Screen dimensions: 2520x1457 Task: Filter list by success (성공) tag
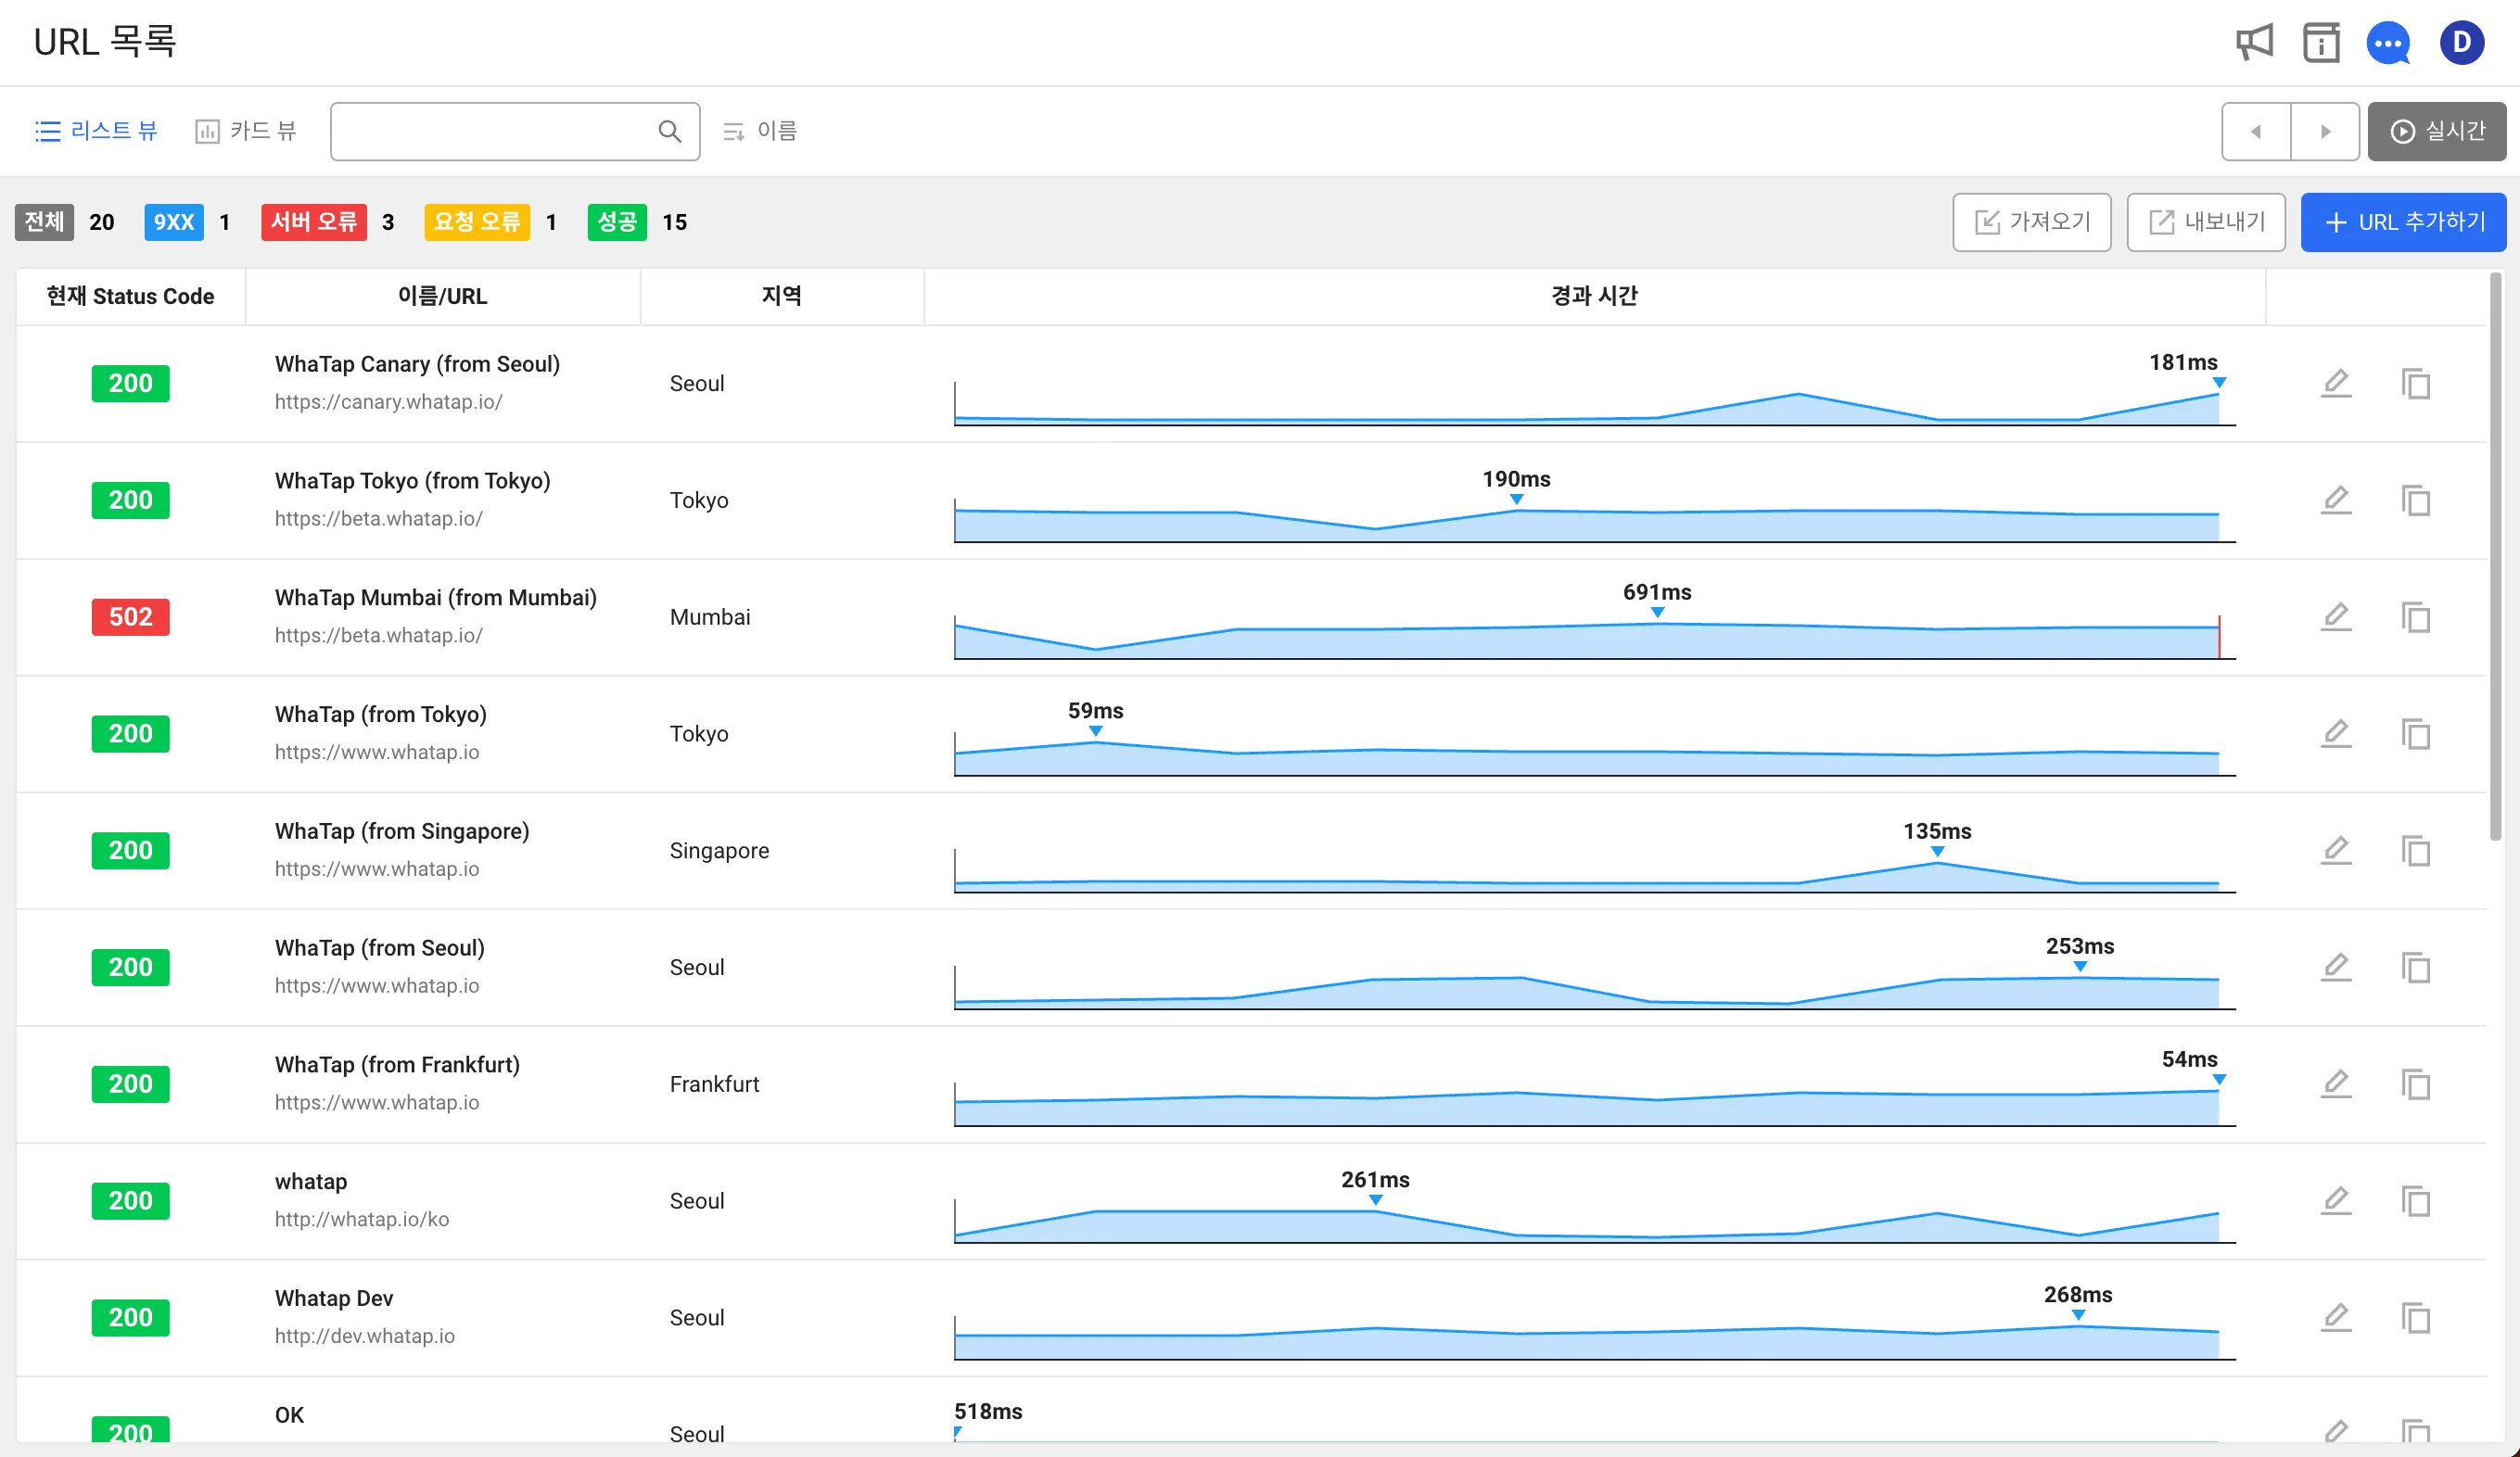click(x=617, y=222)
